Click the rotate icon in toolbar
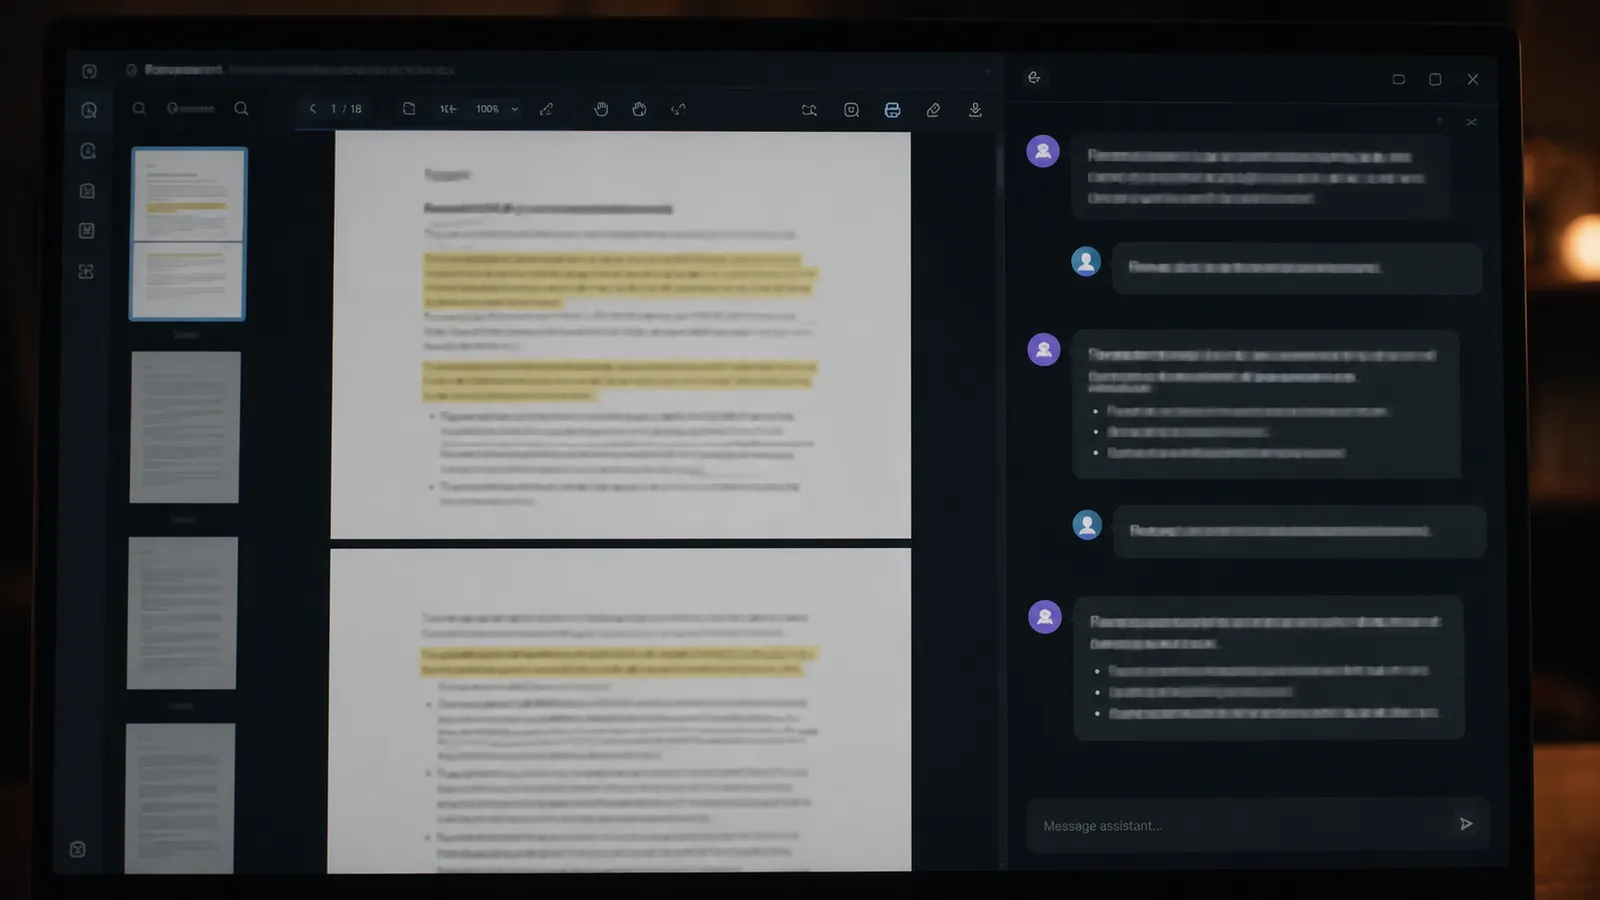Image resolution: width=1600 pixels, height=900 pixels. click(x=679, y=109)
